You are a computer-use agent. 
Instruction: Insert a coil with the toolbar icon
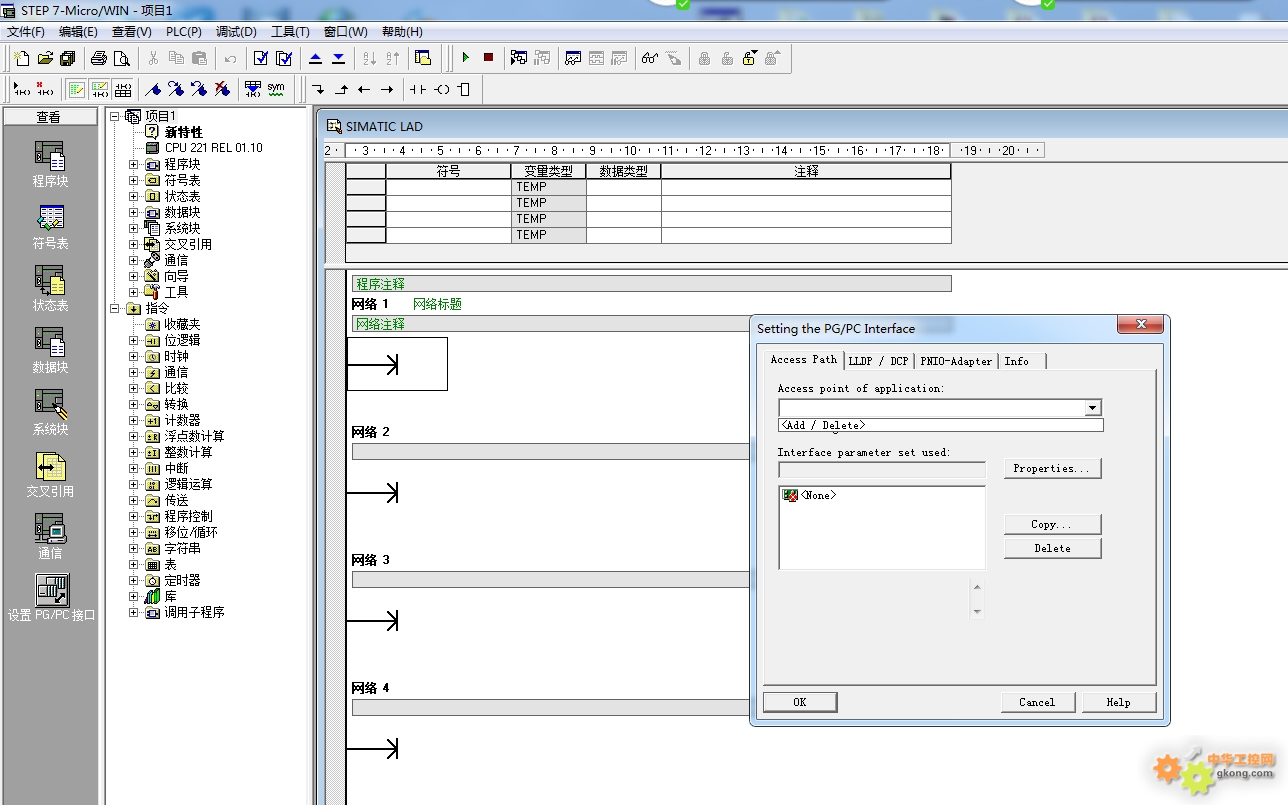click(441, 89)
